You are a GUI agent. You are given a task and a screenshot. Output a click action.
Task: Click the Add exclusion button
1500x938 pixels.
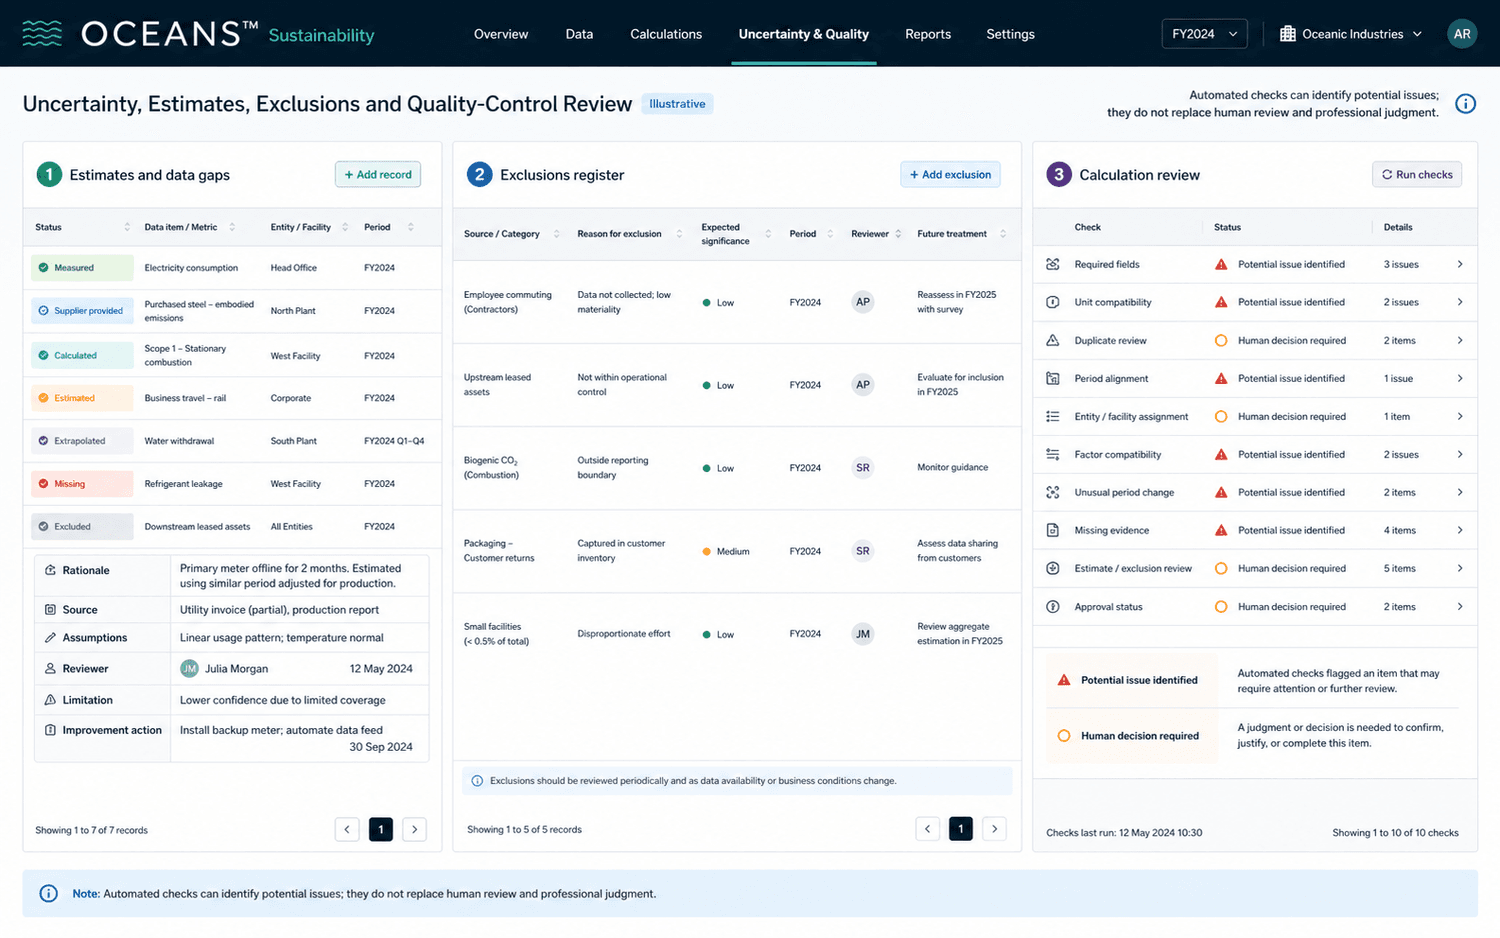pos(950,174)
